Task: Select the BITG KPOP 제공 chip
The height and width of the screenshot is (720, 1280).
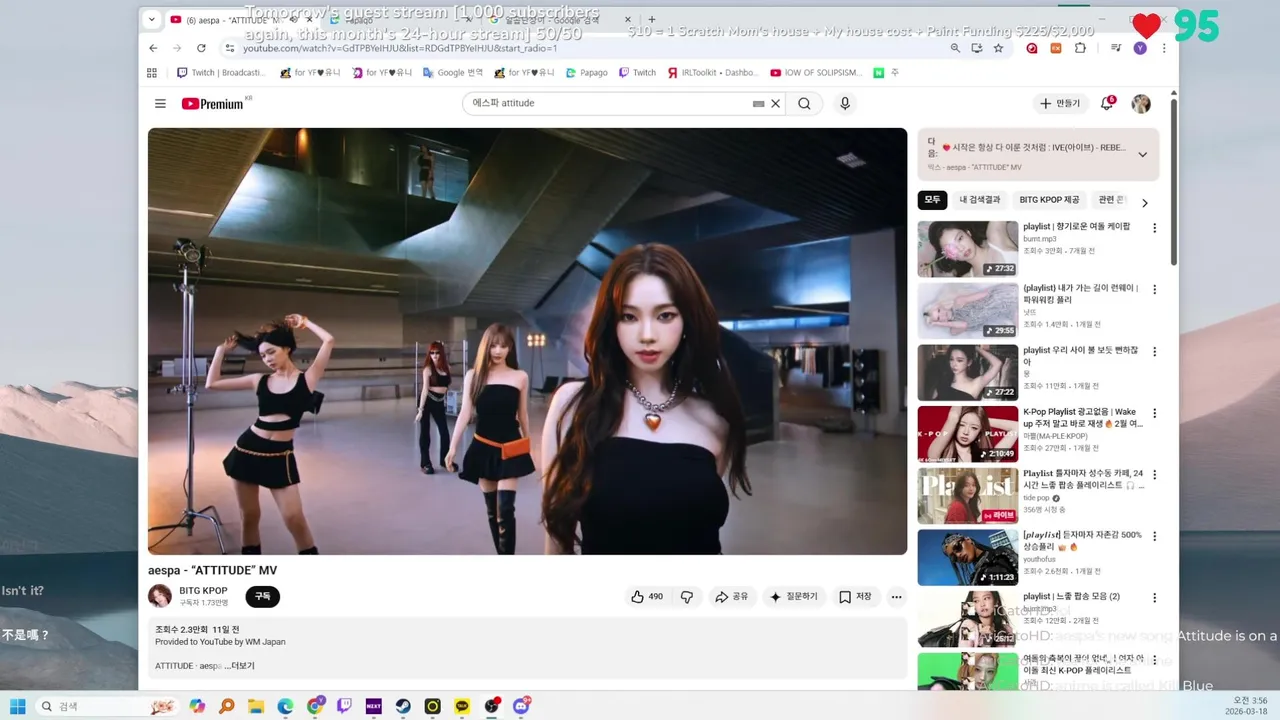Action: 1049,200
